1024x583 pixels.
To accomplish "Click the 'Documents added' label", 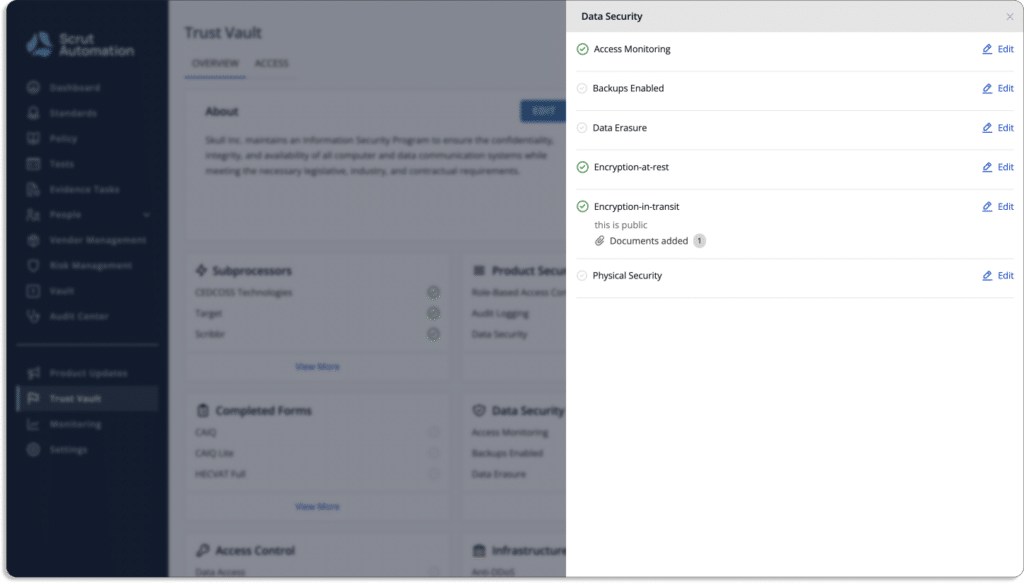I will pyautogui.click(x=648, y=241).
